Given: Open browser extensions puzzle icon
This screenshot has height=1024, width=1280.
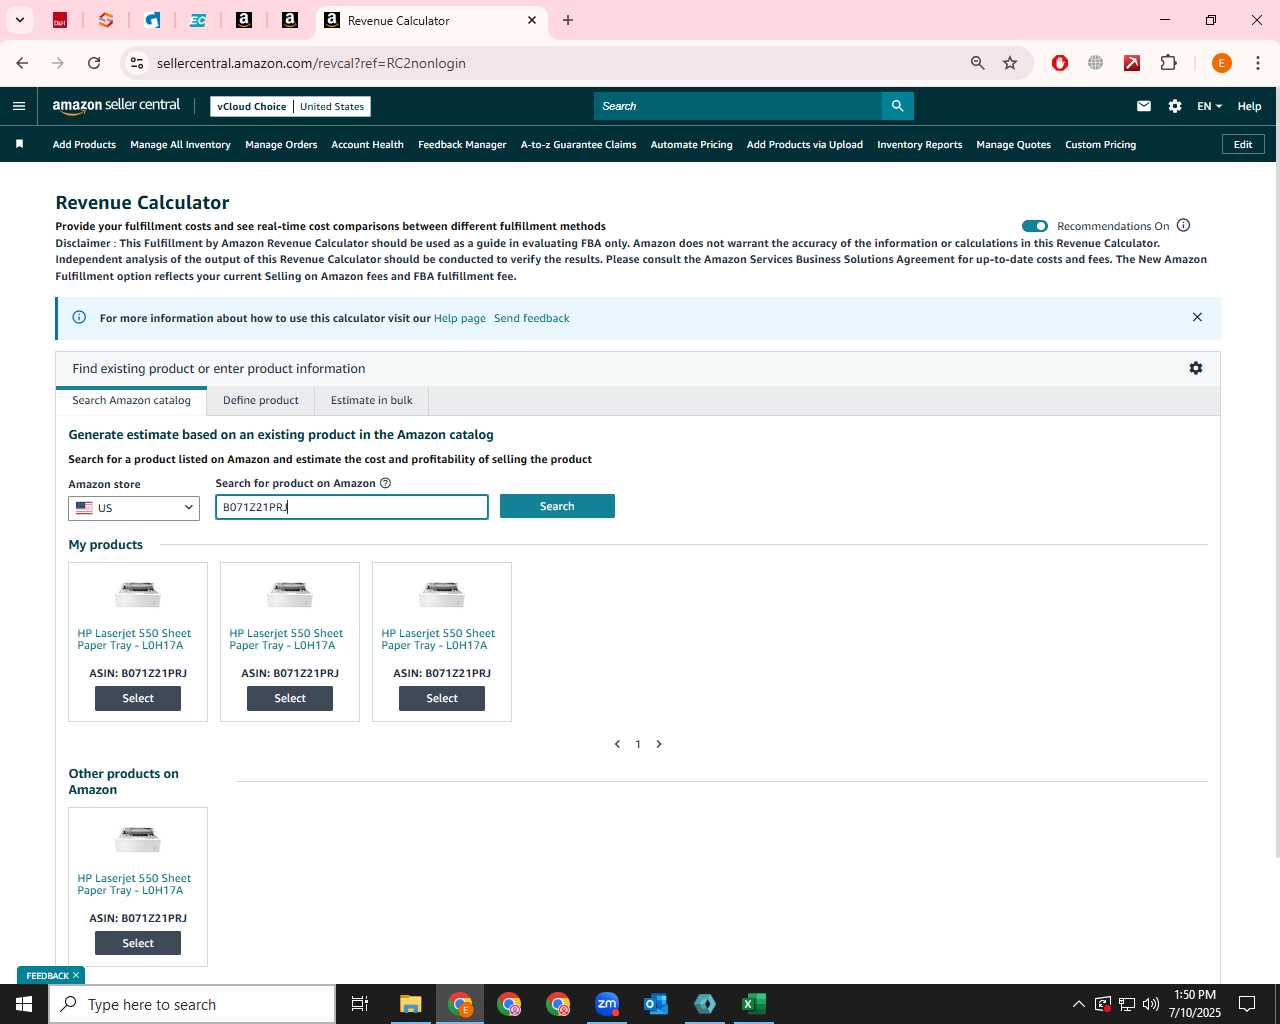Looking at the screenshot, I should (x=1168, y=63).
